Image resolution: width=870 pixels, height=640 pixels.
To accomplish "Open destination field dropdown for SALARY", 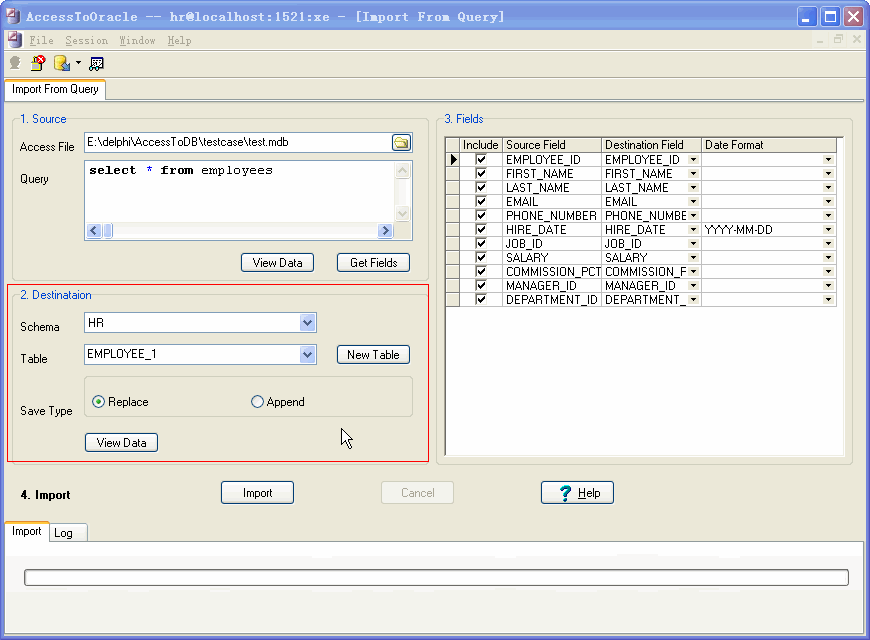I will 693,258.
